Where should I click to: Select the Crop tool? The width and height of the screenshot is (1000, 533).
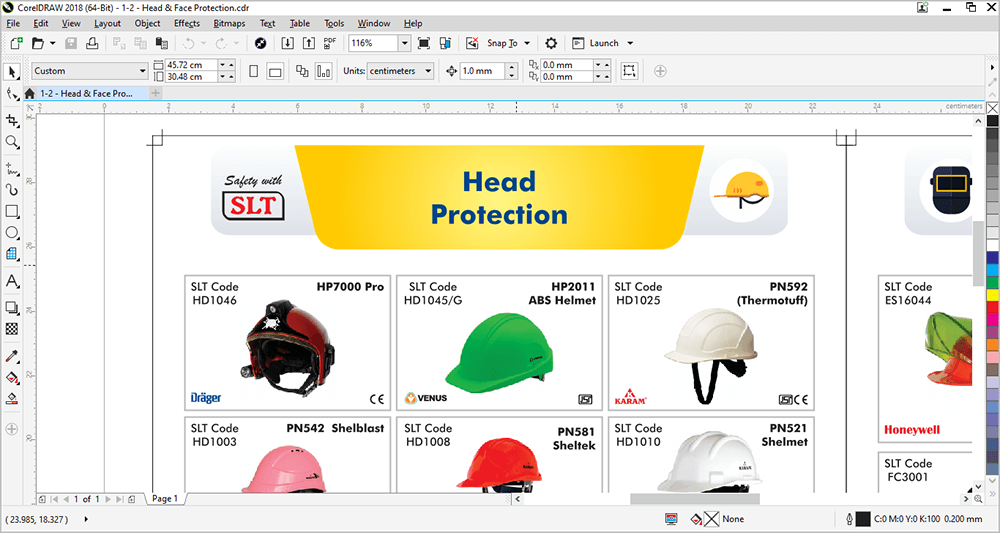12,120
